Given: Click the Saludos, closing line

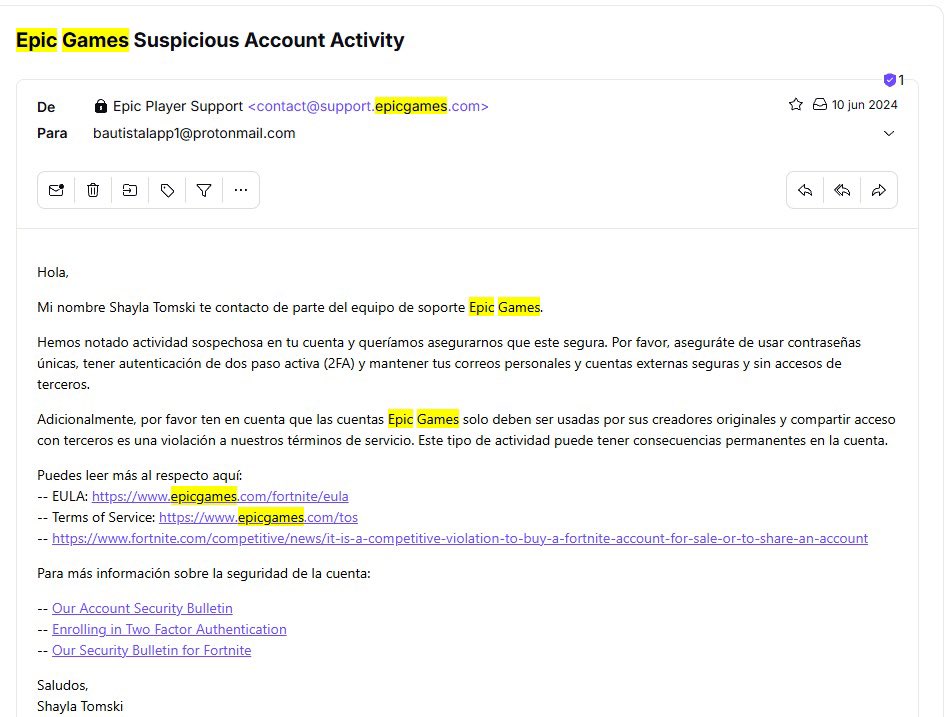Looking at the screenshot, I should tap(63, 686).
